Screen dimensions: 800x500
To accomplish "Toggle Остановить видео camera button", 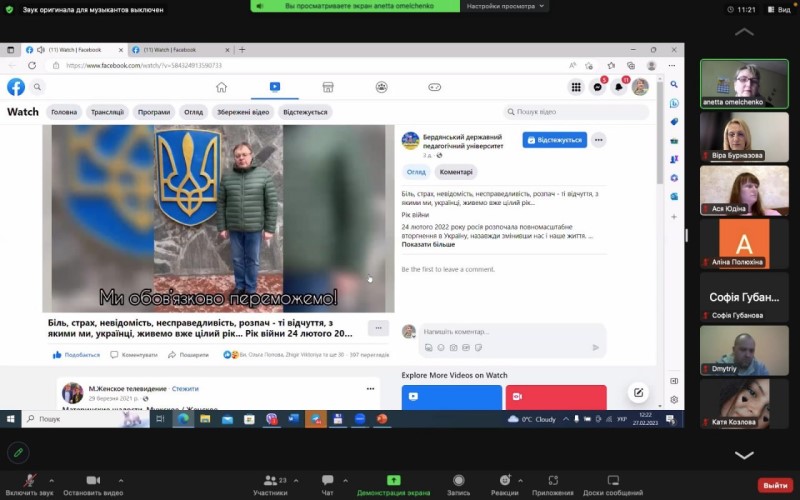I will pos(93,485).
